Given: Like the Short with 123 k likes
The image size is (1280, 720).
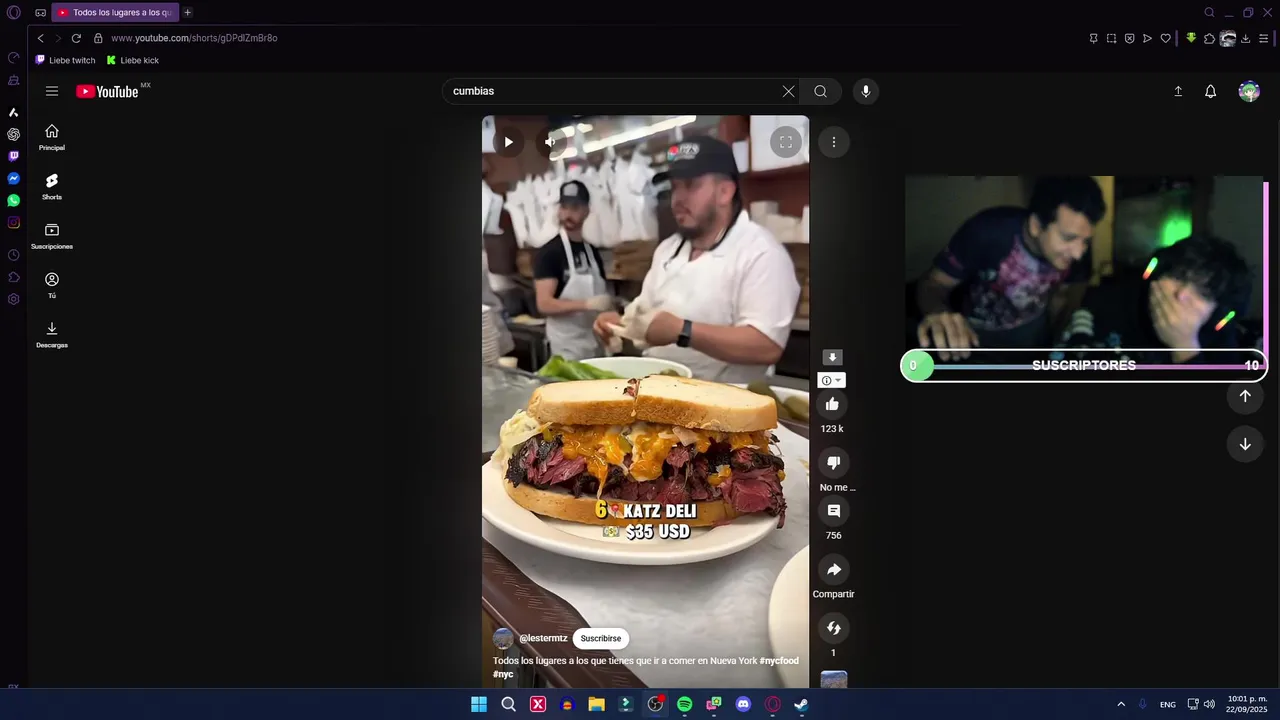Looking at the screenshot, I should tap(833, 404).
